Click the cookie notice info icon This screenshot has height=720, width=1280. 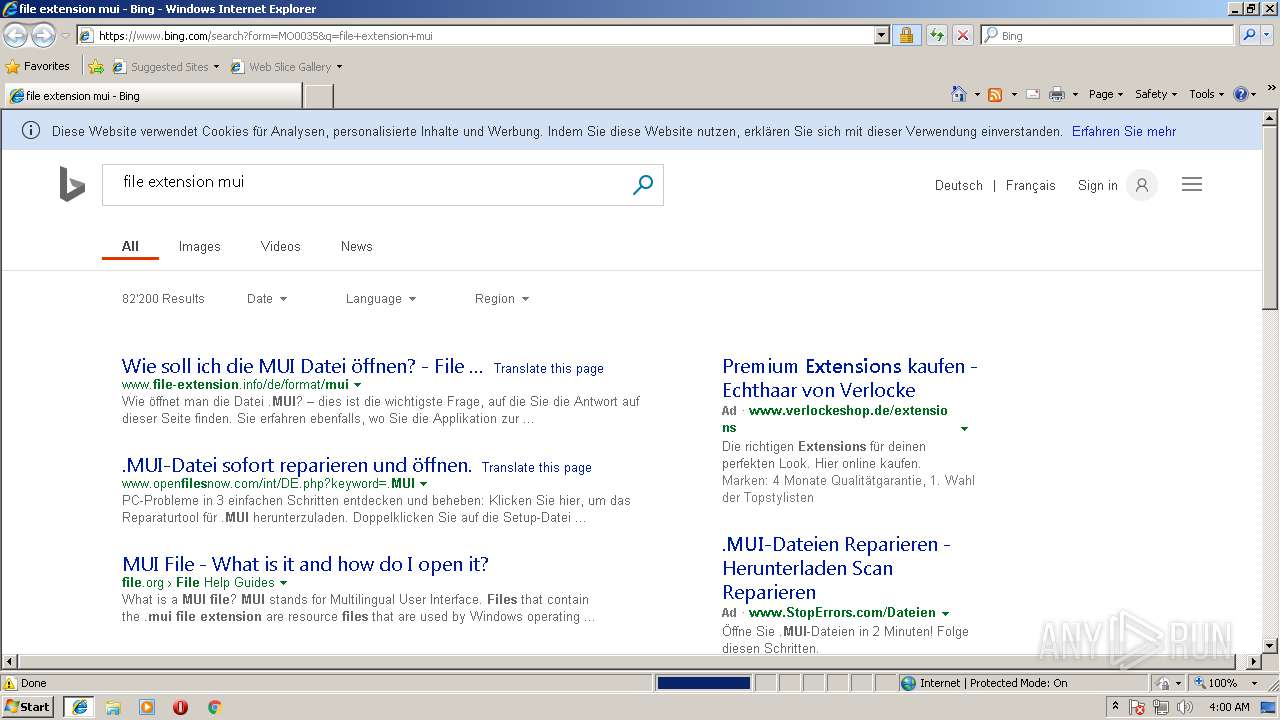[x=31, y=131]
